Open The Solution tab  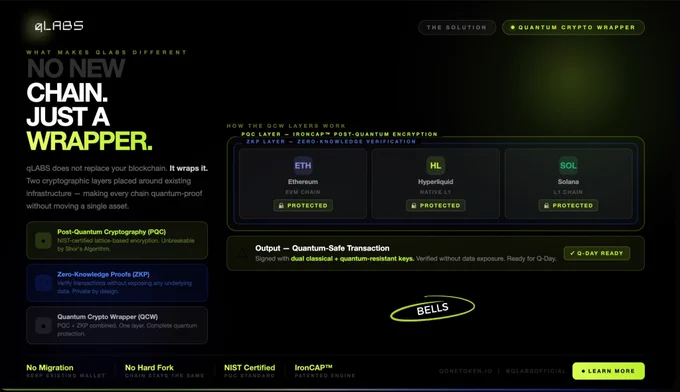click(457, 27)
